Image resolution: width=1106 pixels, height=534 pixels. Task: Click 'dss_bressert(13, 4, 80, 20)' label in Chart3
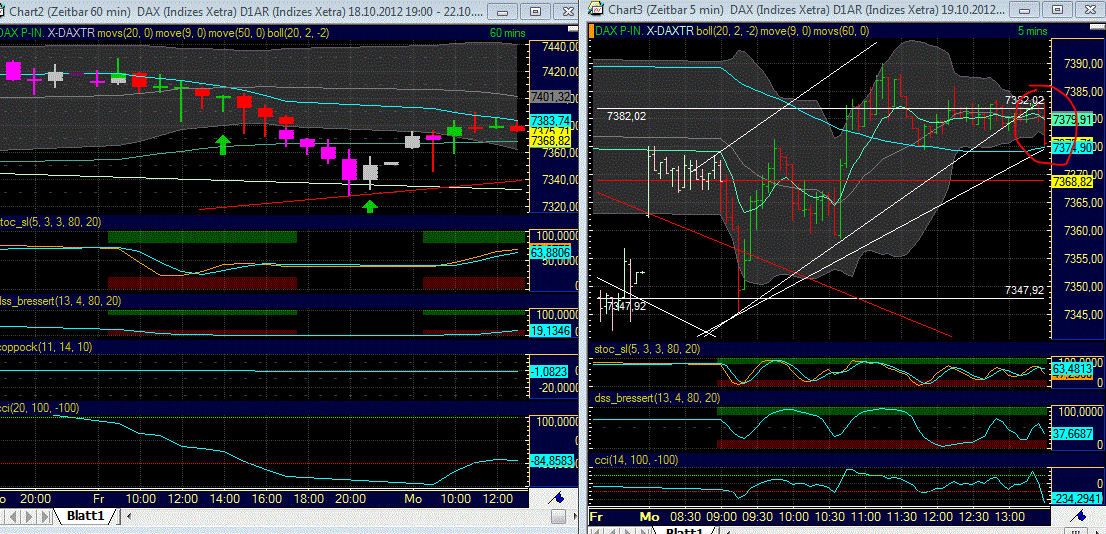(657, 398)
